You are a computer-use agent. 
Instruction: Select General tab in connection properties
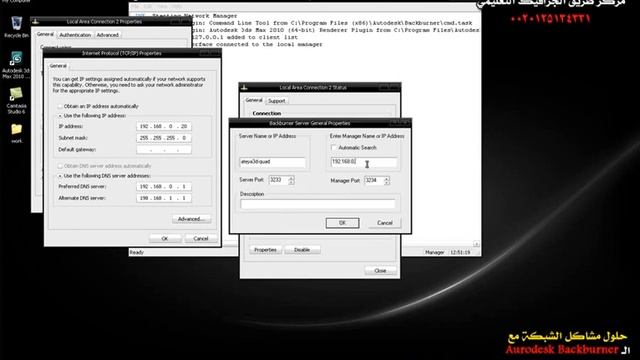[x=45, y=34]
